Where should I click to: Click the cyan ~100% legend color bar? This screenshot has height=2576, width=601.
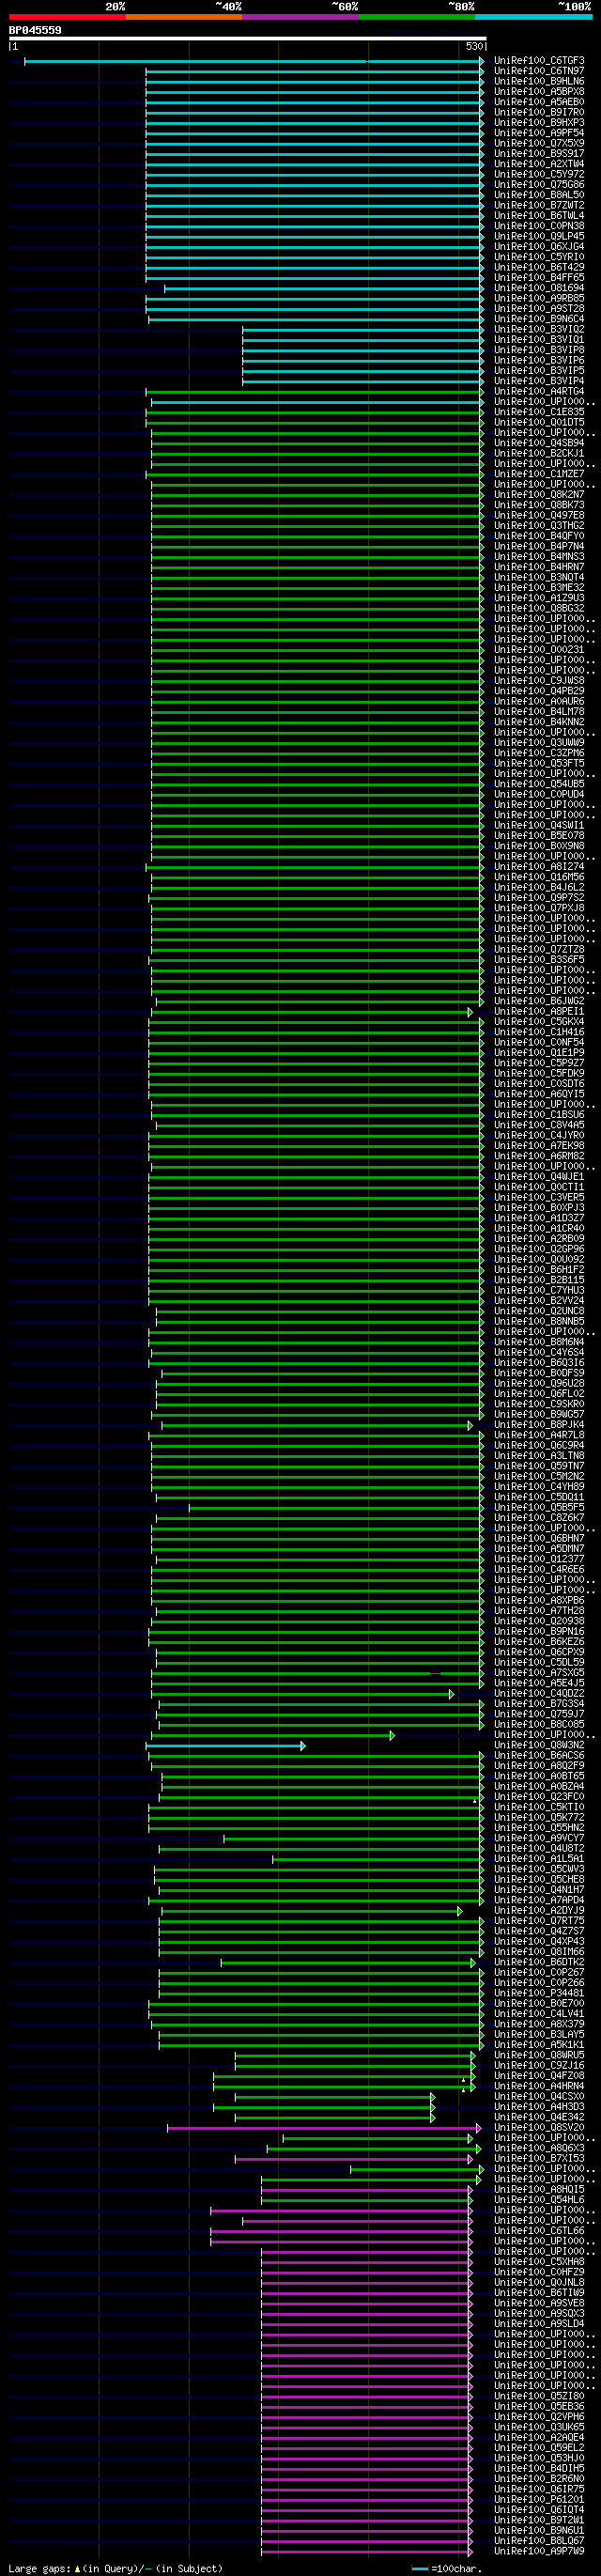point(533,17)
